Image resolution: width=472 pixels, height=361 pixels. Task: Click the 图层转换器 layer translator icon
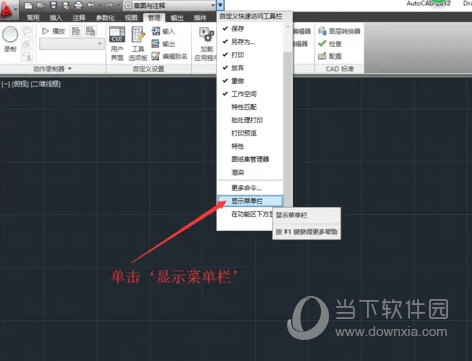click(x=322, y=31)
